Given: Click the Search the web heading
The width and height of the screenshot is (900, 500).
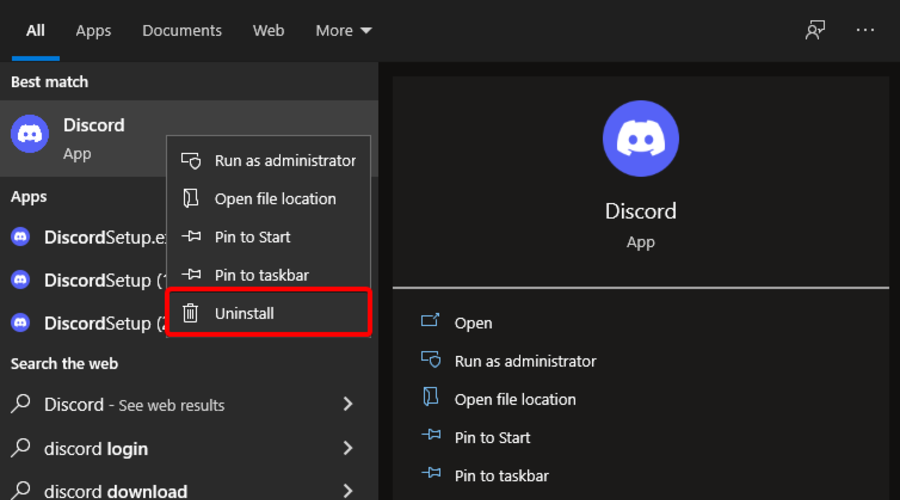Looking at the screenshot, I should pyautogui.click(x=64, y=364).
